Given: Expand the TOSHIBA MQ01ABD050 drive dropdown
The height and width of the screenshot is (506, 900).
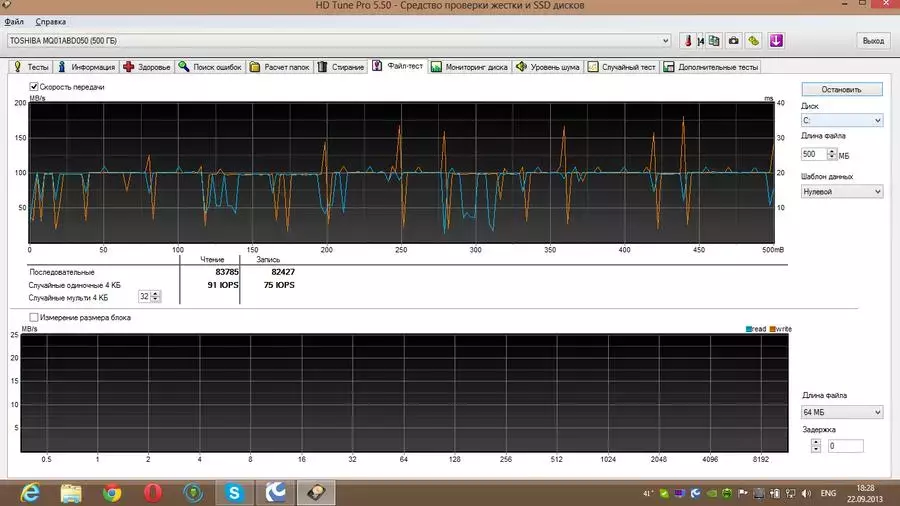Looking at the screenshot, I should click(665, 41).
